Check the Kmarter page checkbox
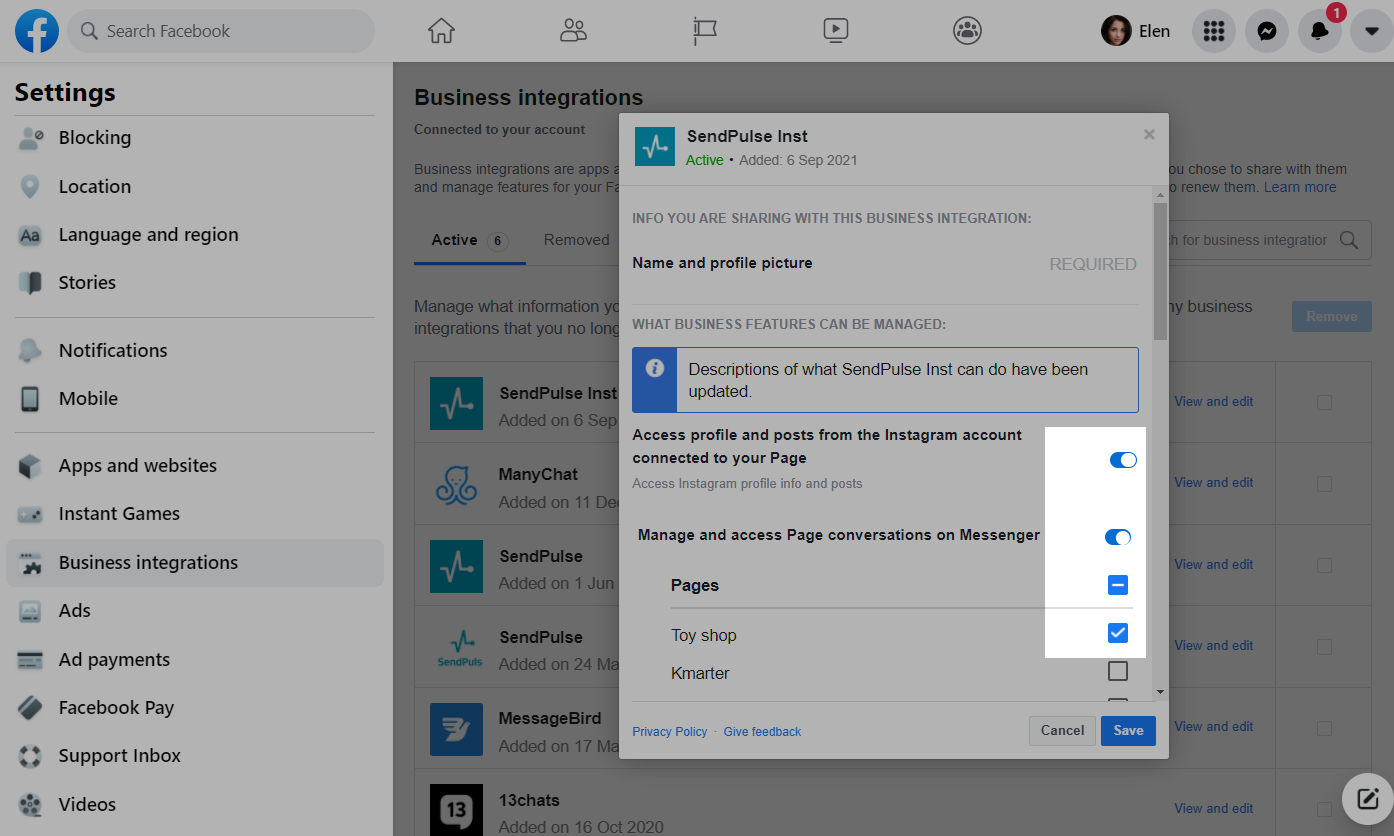This screenshot has height=836, width=1394. coord(1118,671)
